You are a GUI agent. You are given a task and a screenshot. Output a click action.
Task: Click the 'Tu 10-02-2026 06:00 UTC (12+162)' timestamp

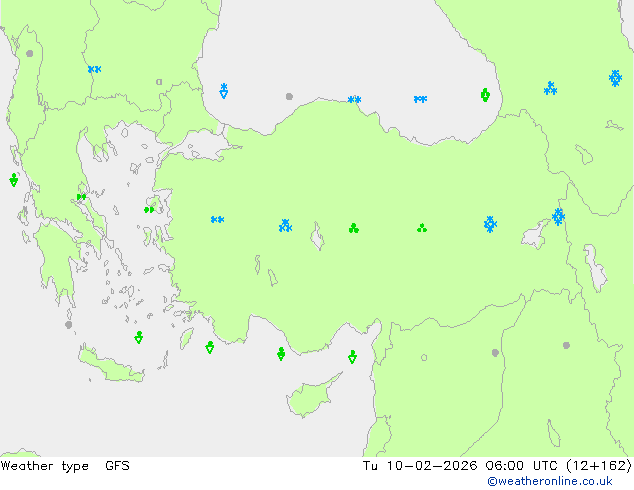pos(497,466)
